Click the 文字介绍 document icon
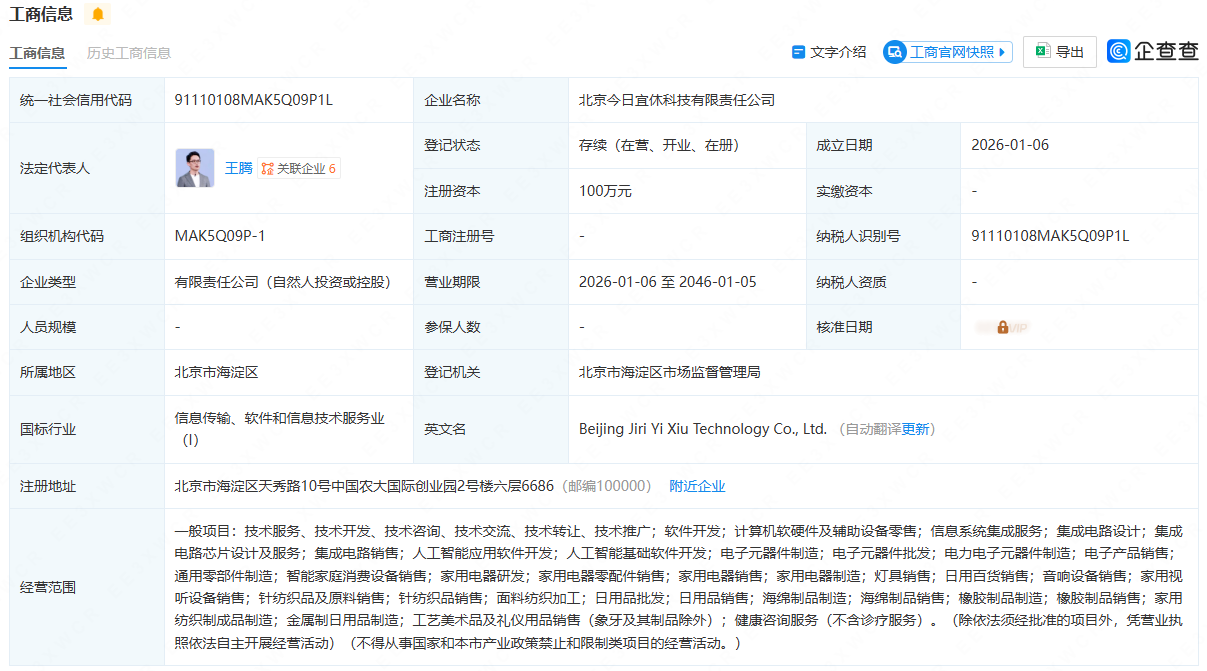This screenshot has width=1207, height=671. pos(798,52)
